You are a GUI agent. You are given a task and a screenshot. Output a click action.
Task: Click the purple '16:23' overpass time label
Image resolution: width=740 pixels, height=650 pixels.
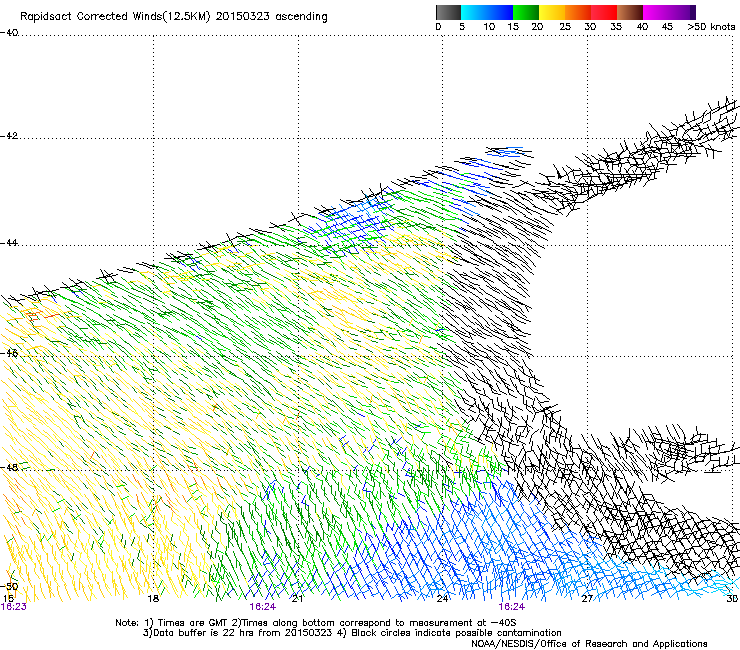coord(14,607)
